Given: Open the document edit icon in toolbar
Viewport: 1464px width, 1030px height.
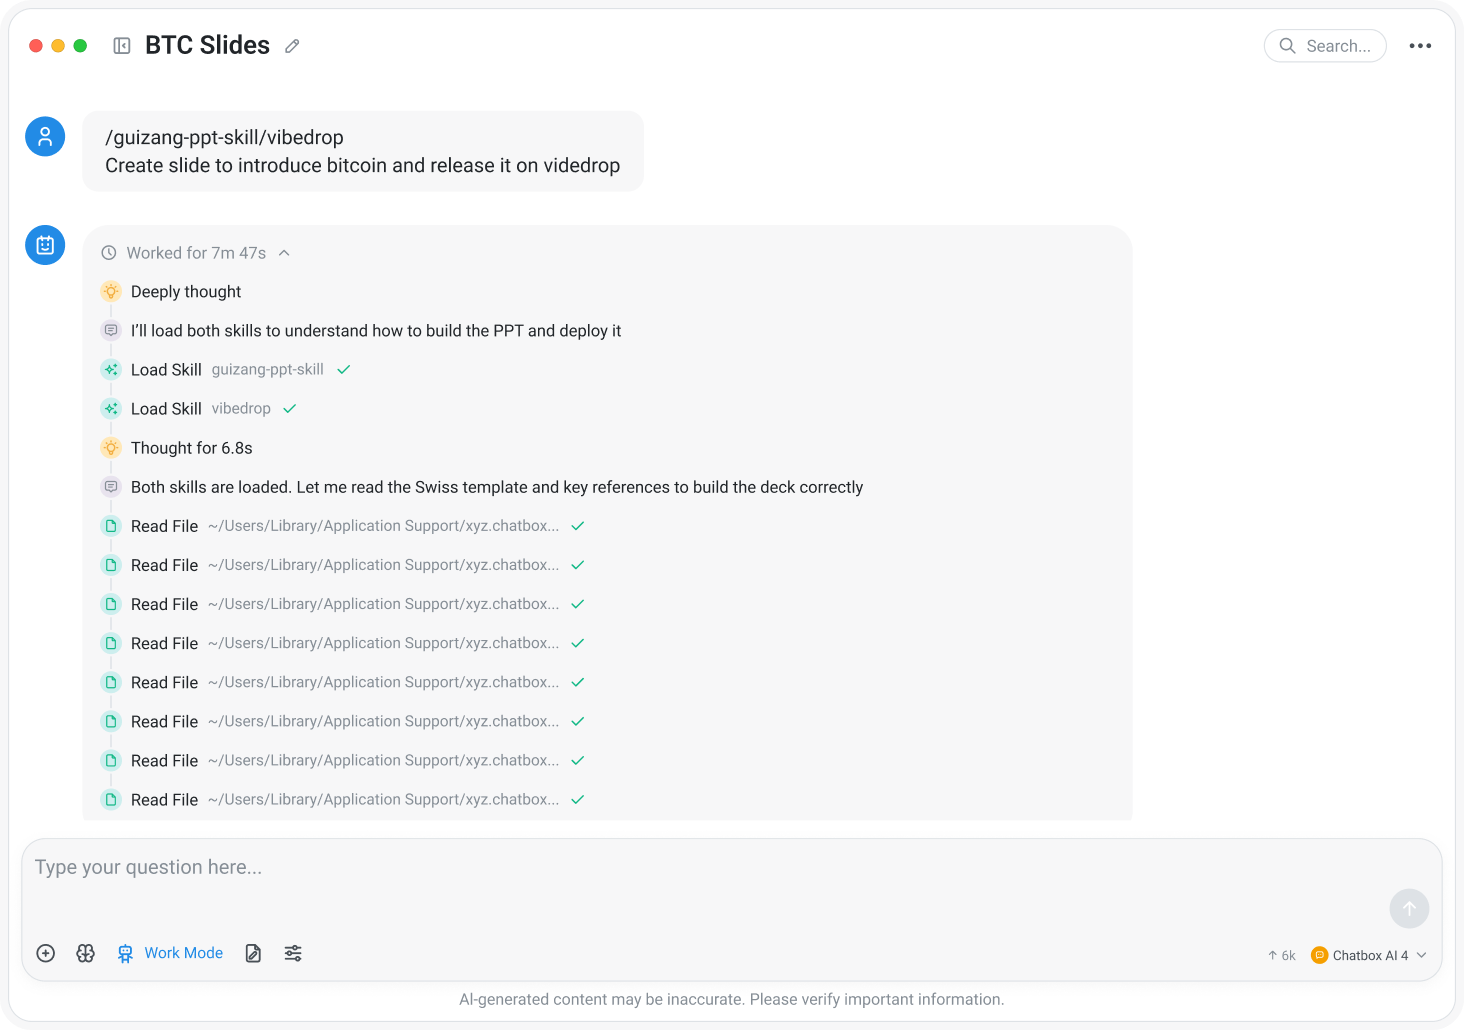Looking at the screenshot, I should coord(254,953).
